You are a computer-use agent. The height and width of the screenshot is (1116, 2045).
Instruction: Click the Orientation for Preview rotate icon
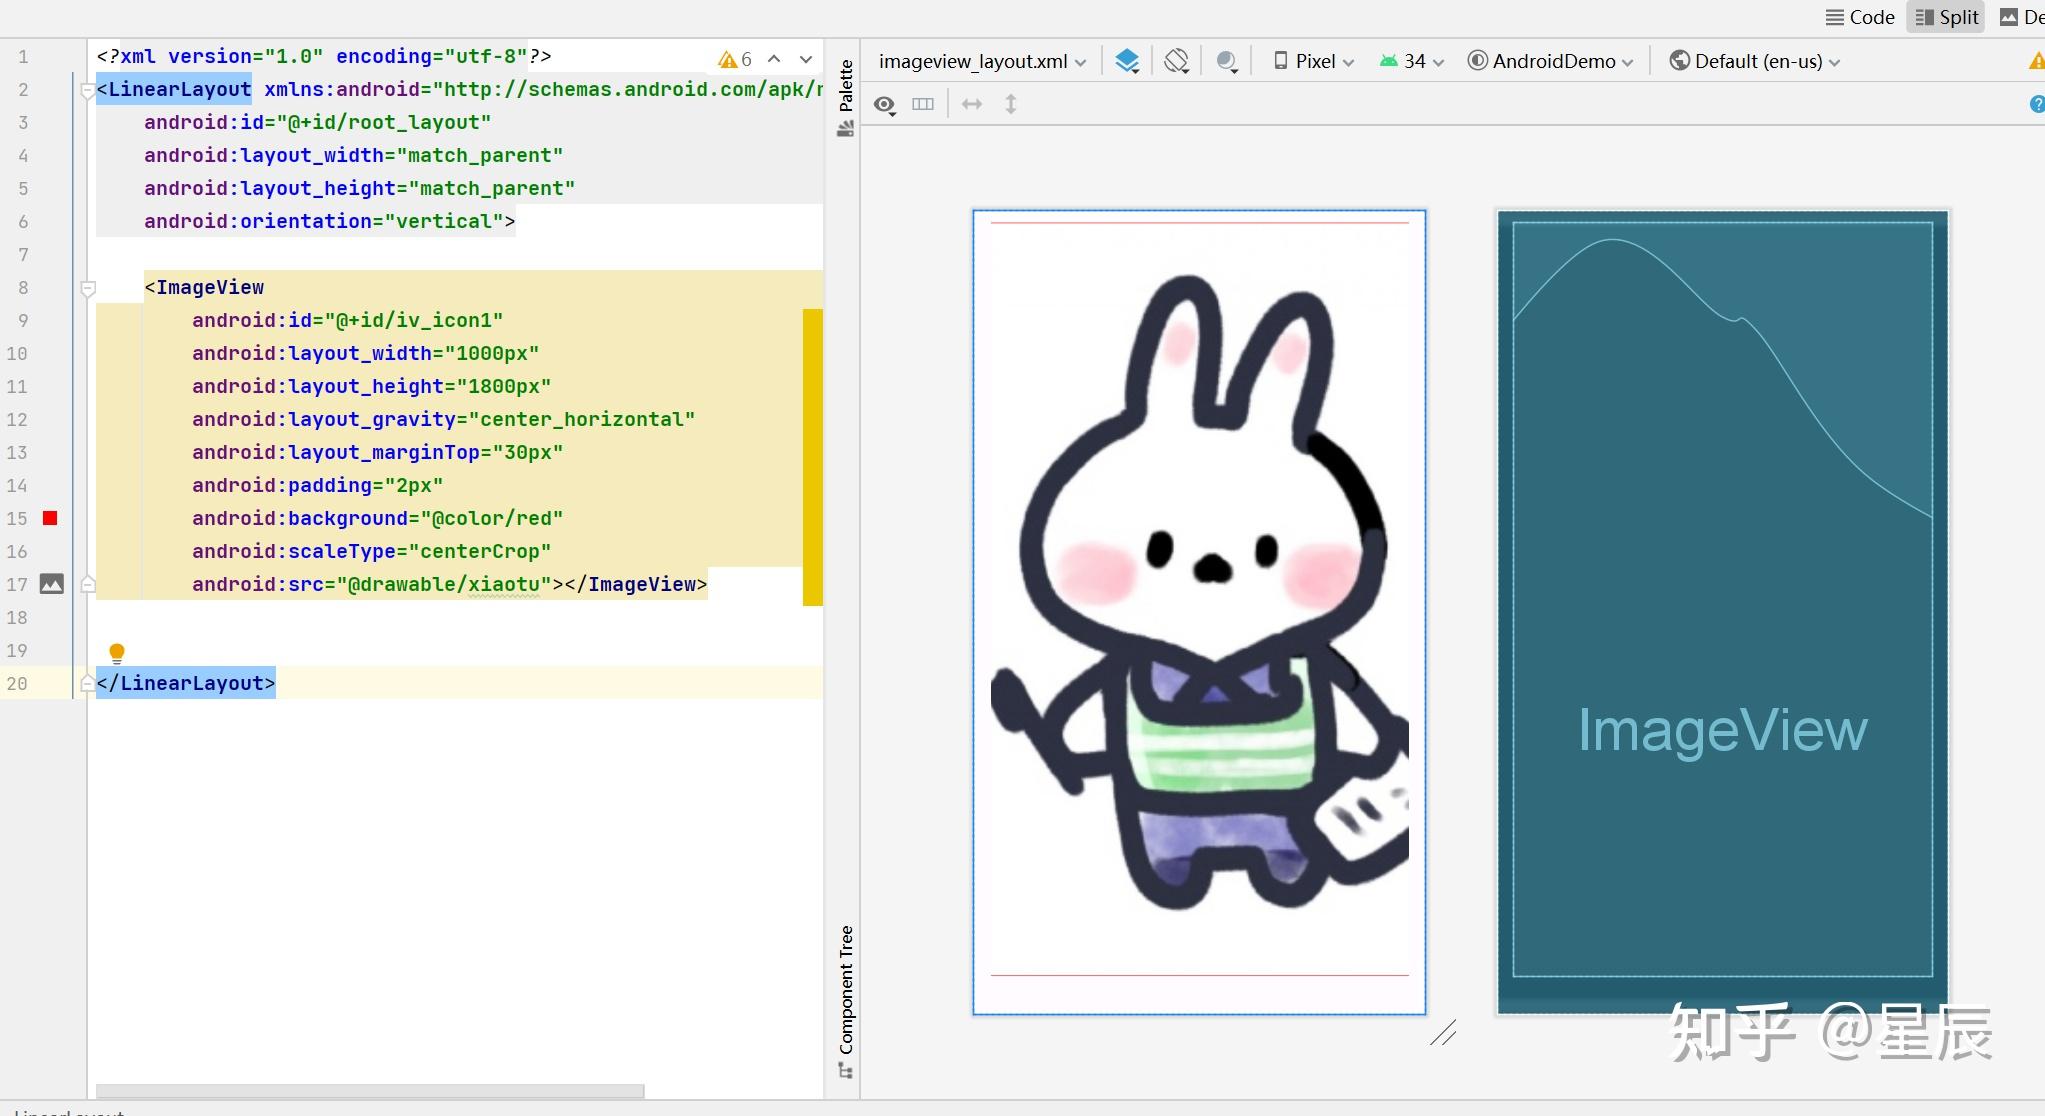point(1176,61)
